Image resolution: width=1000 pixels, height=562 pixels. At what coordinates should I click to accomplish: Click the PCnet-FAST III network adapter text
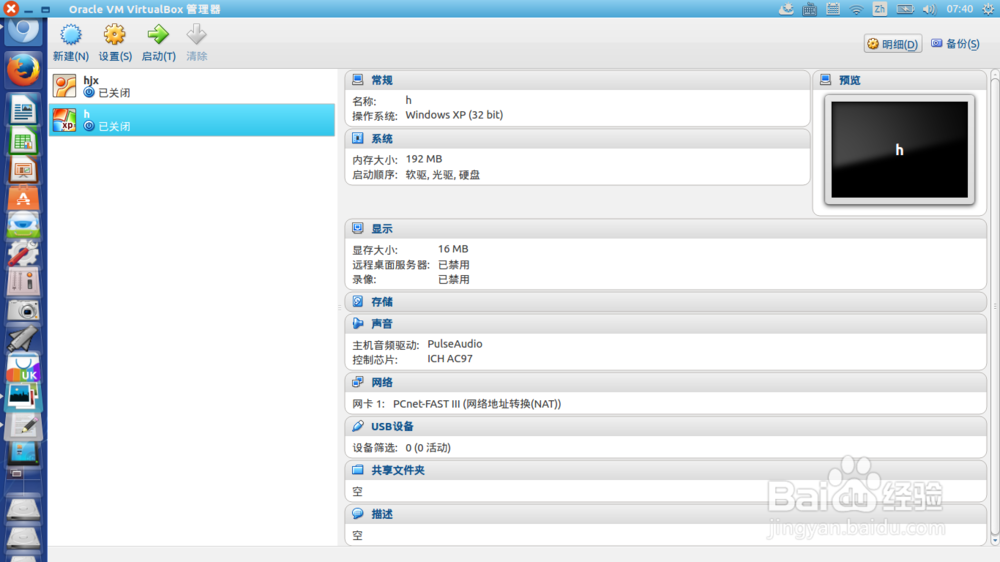pos(477,404)
